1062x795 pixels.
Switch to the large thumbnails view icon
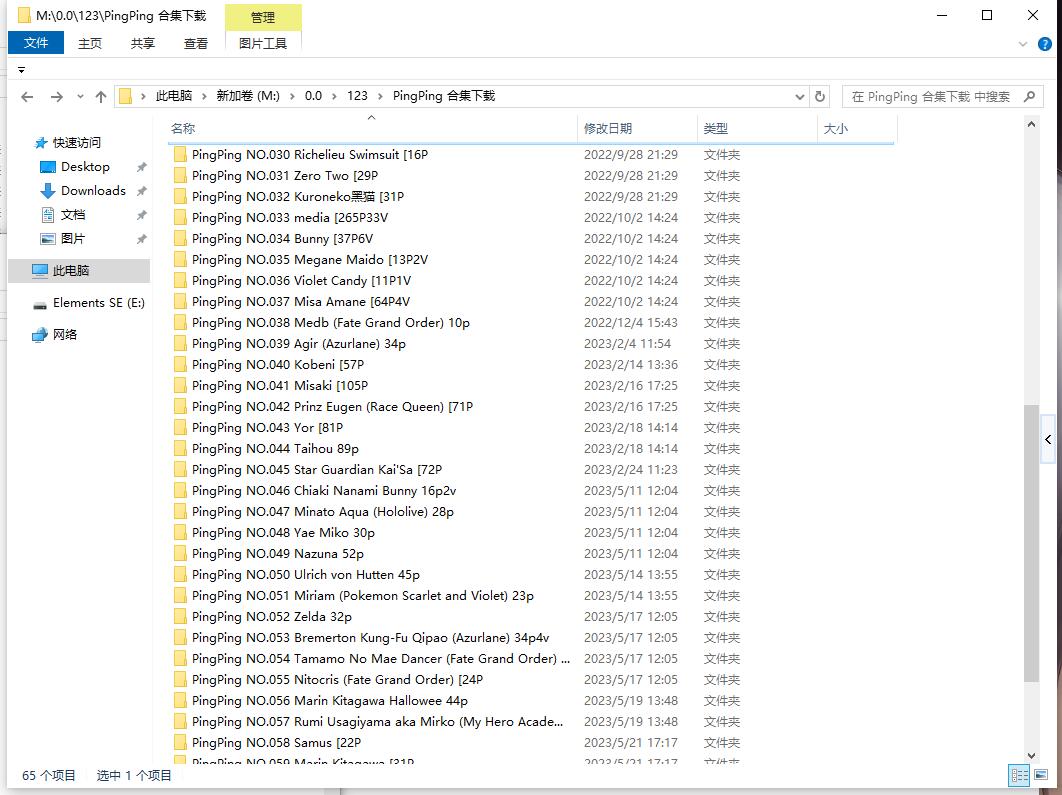click(x=1041, y=775)
